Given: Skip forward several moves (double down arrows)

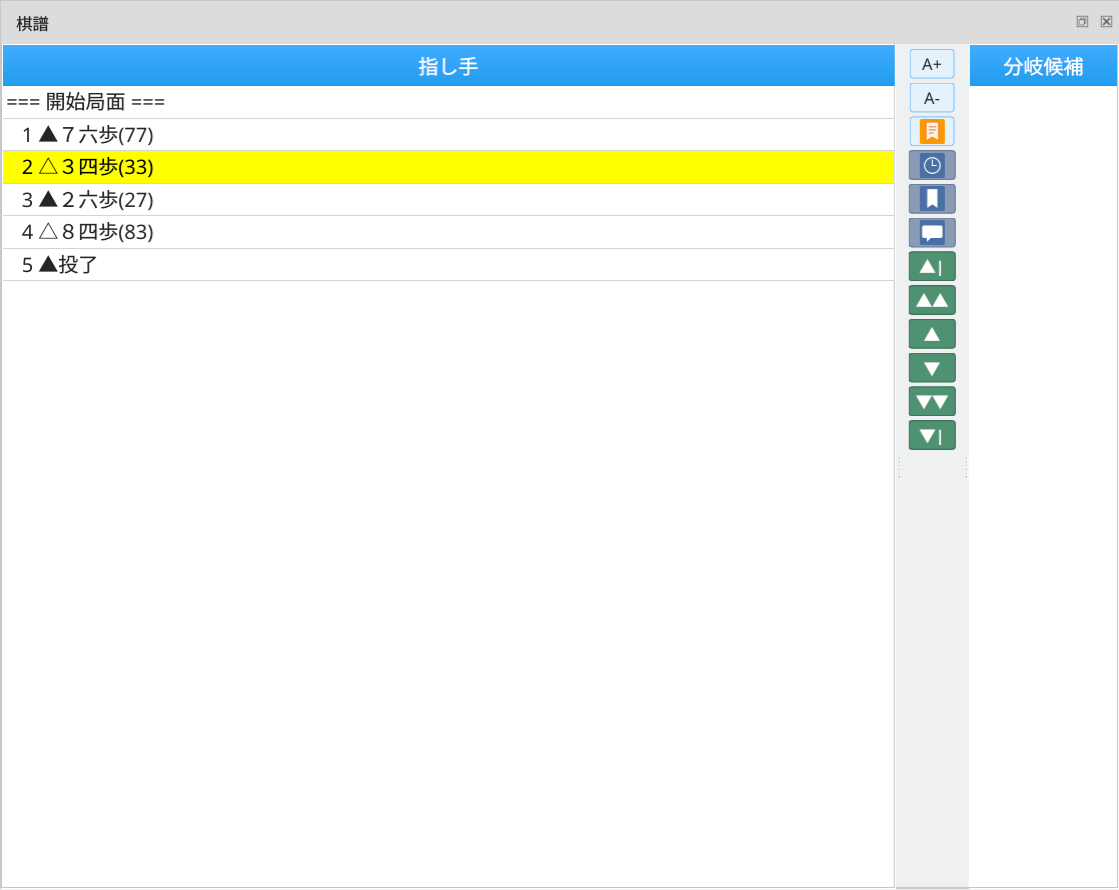Looking at the screenshot, I should (931, 402).
